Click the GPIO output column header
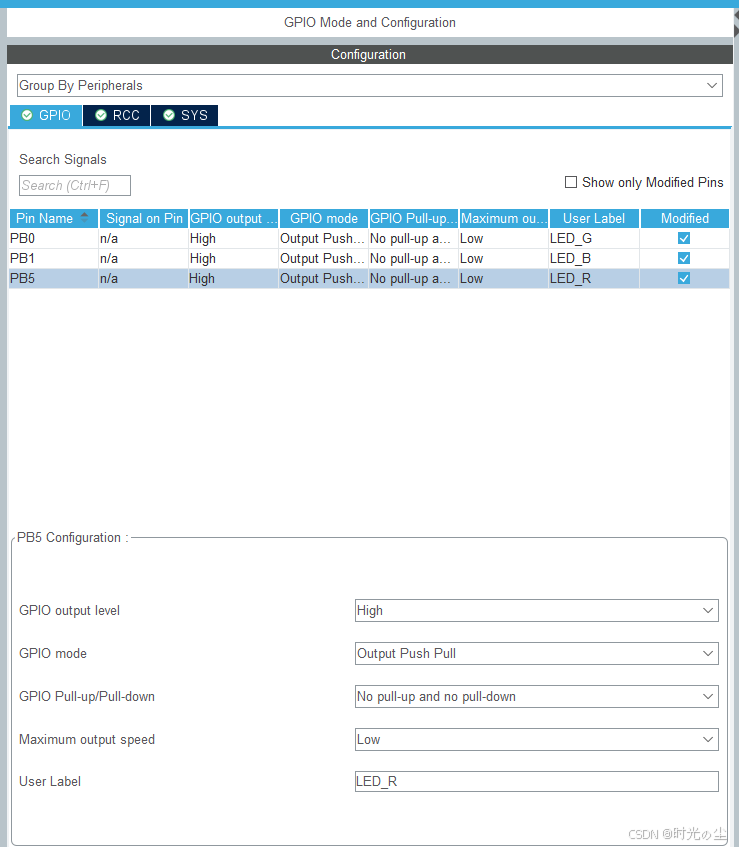The height and width of the screenshot is (847, 739). (233, 218)
